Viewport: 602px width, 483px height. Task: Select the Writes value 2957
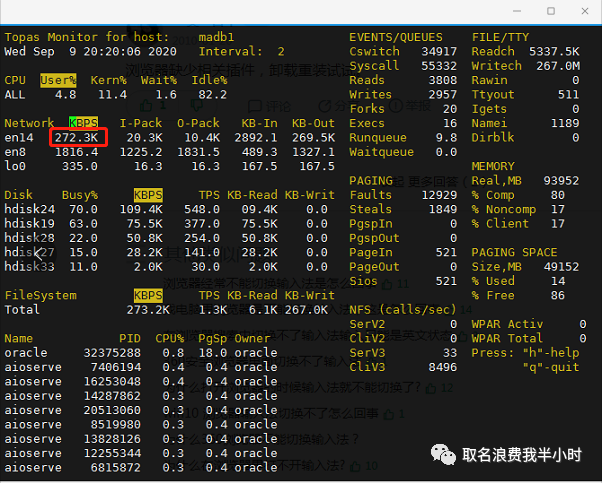443,94
